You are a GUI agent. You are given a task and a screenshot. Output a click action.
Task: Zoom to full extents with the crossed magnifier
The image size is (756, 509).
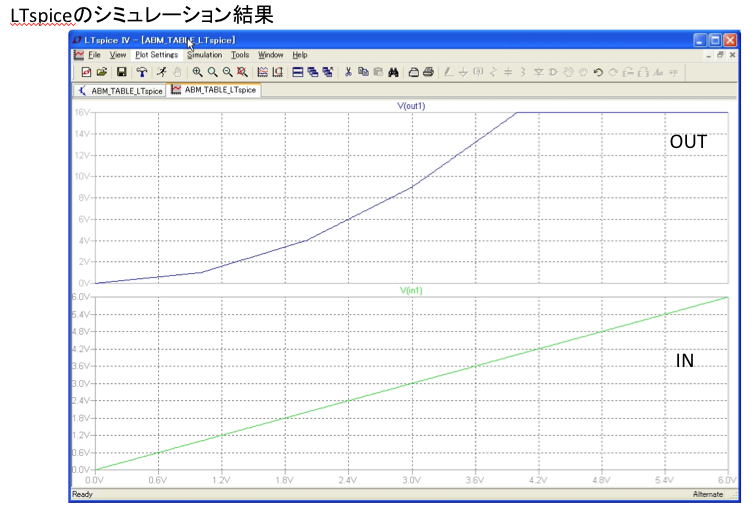[x=242, y=72]
